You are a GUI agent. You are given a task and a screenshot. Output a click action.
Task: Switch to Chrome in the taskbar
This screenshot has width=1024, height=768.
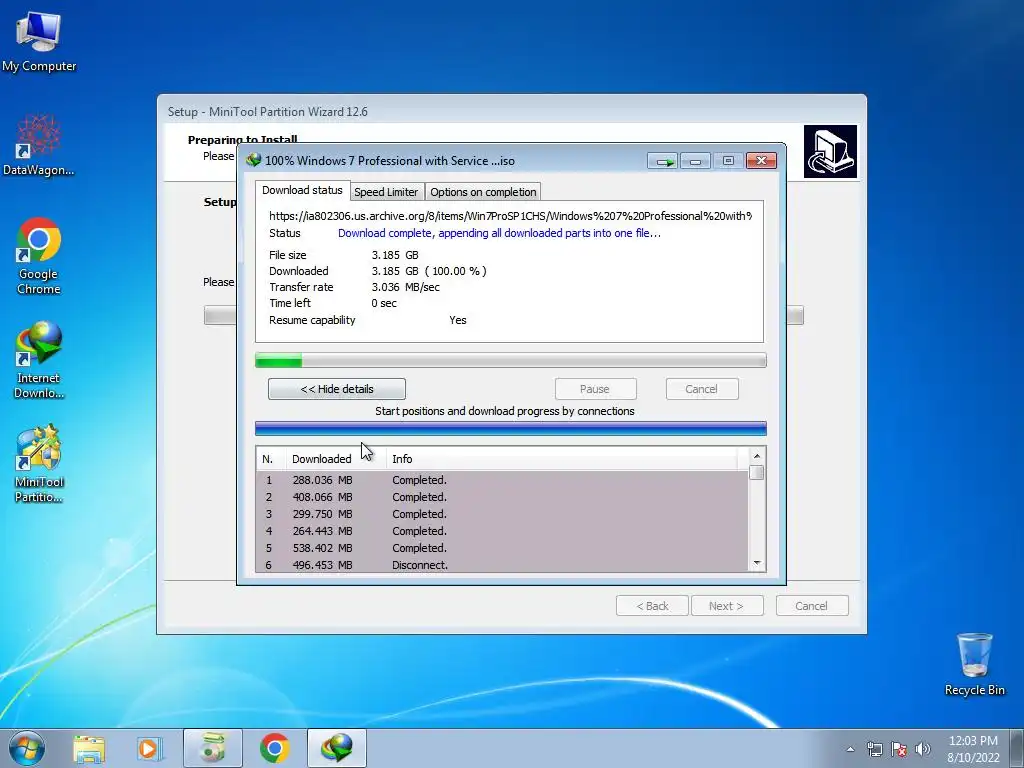point(275,748)
